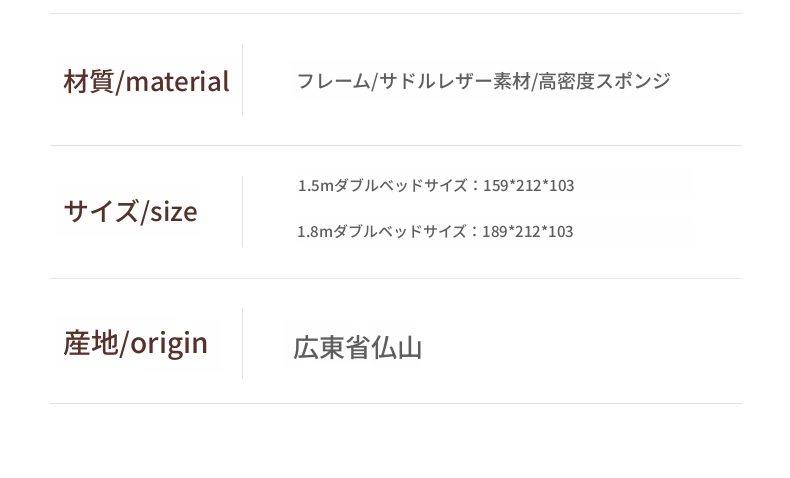Click the サドルレザー素材 phrase
This screenshot has height=478, width=790.
(x=455, y=81)
